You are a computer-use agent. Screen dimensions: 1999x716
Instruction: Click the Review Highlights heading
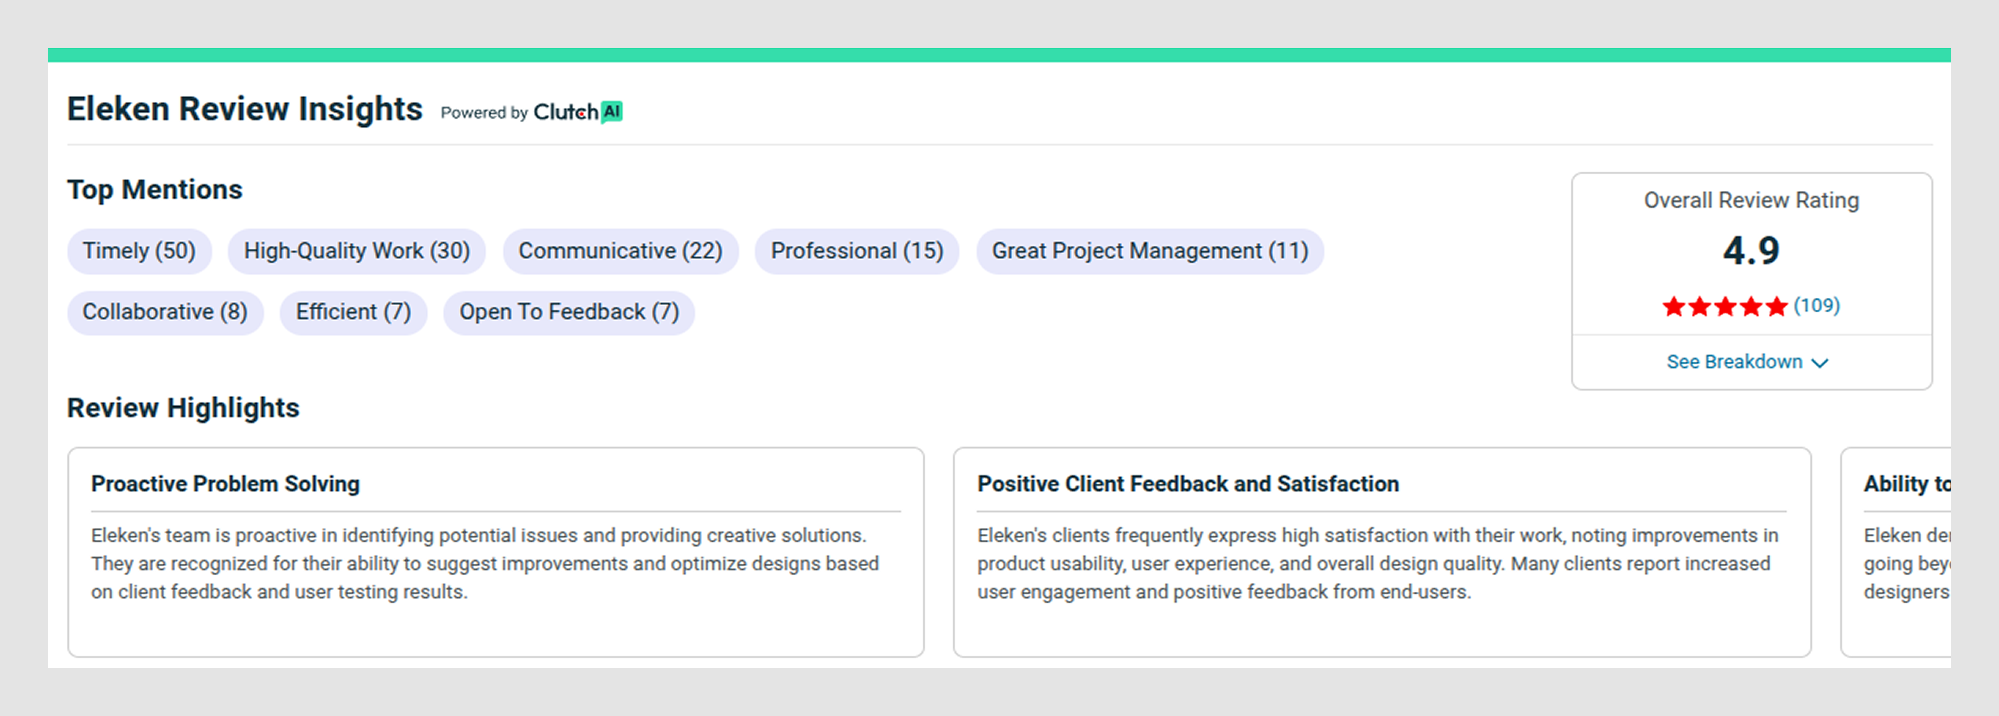[183, 408]
